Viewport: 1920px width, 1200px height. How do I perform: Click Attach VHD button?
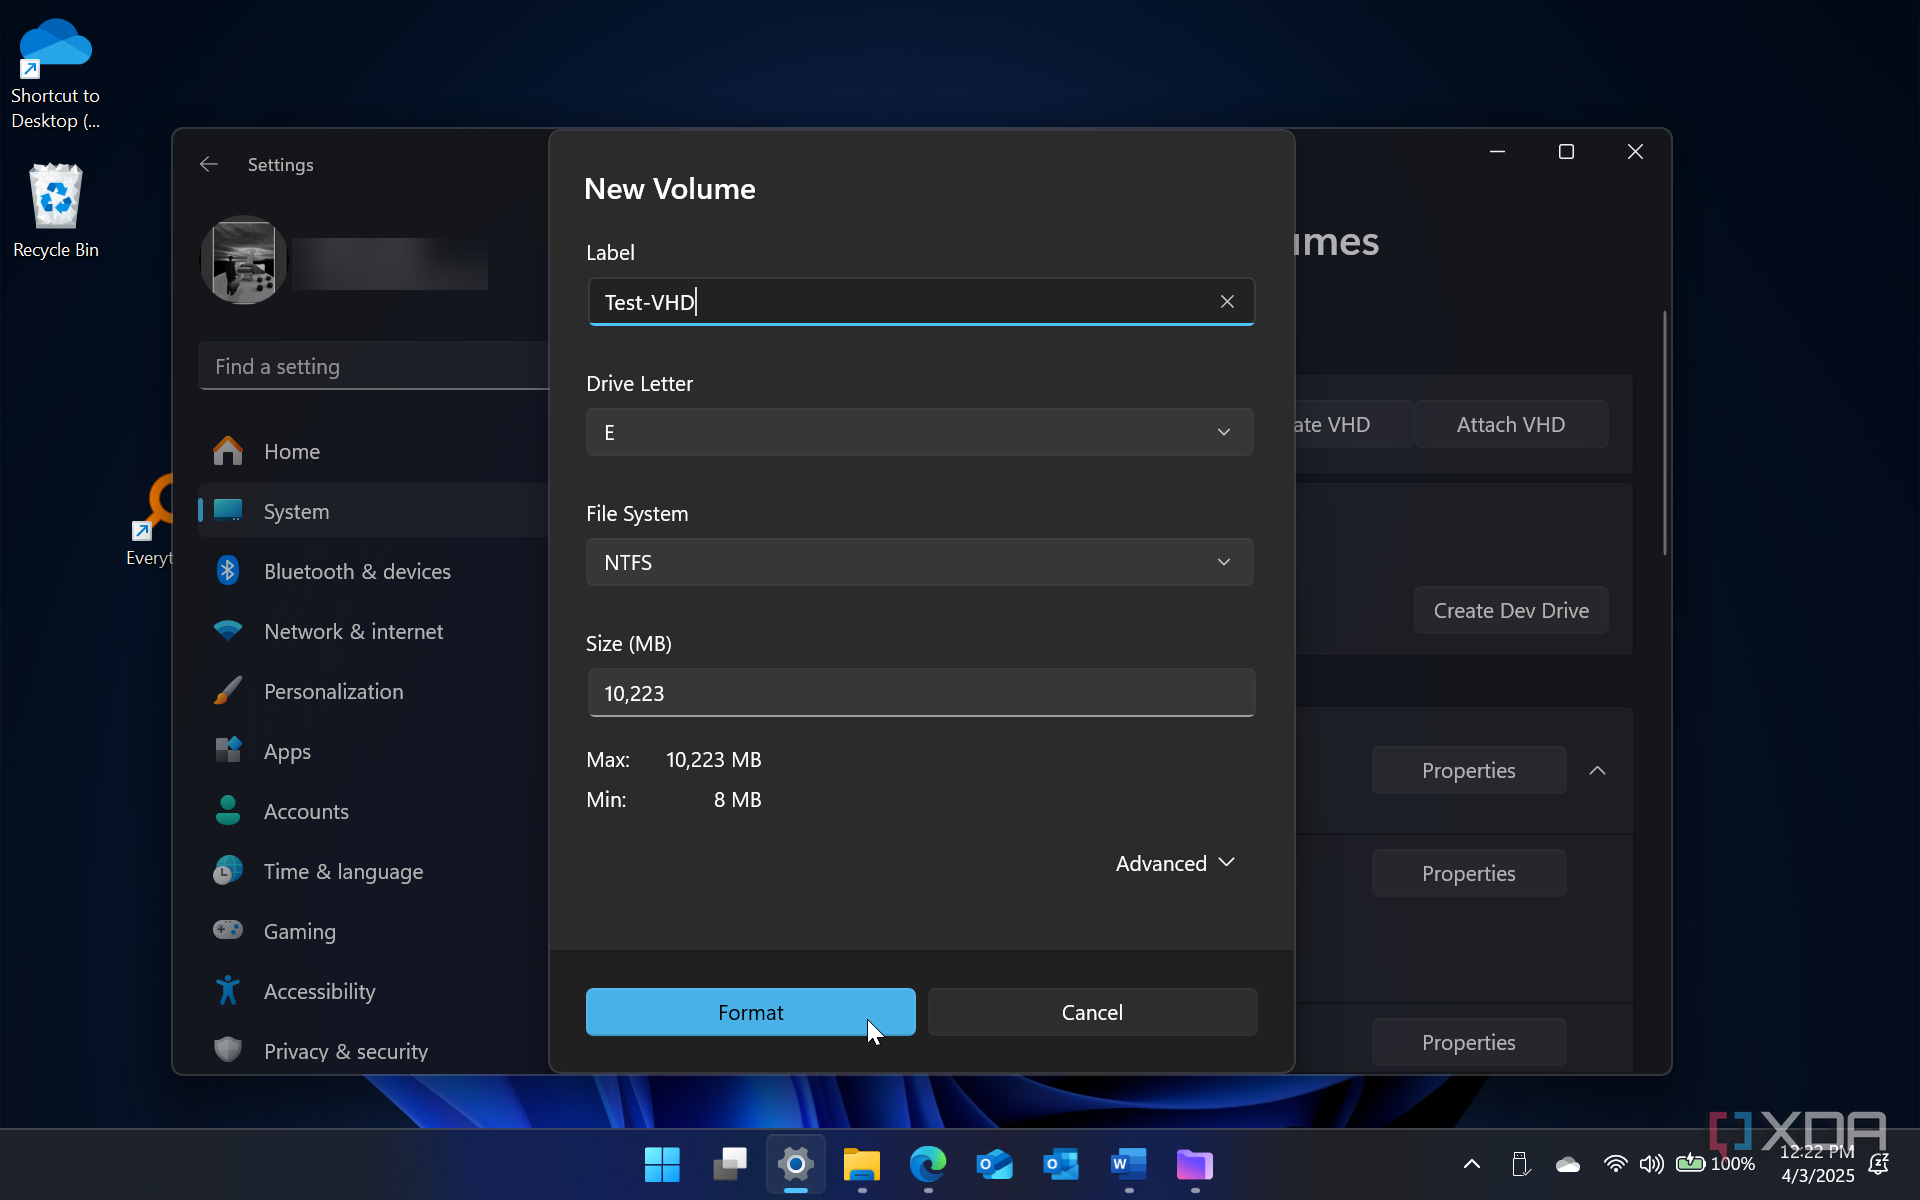(1510, 424)
